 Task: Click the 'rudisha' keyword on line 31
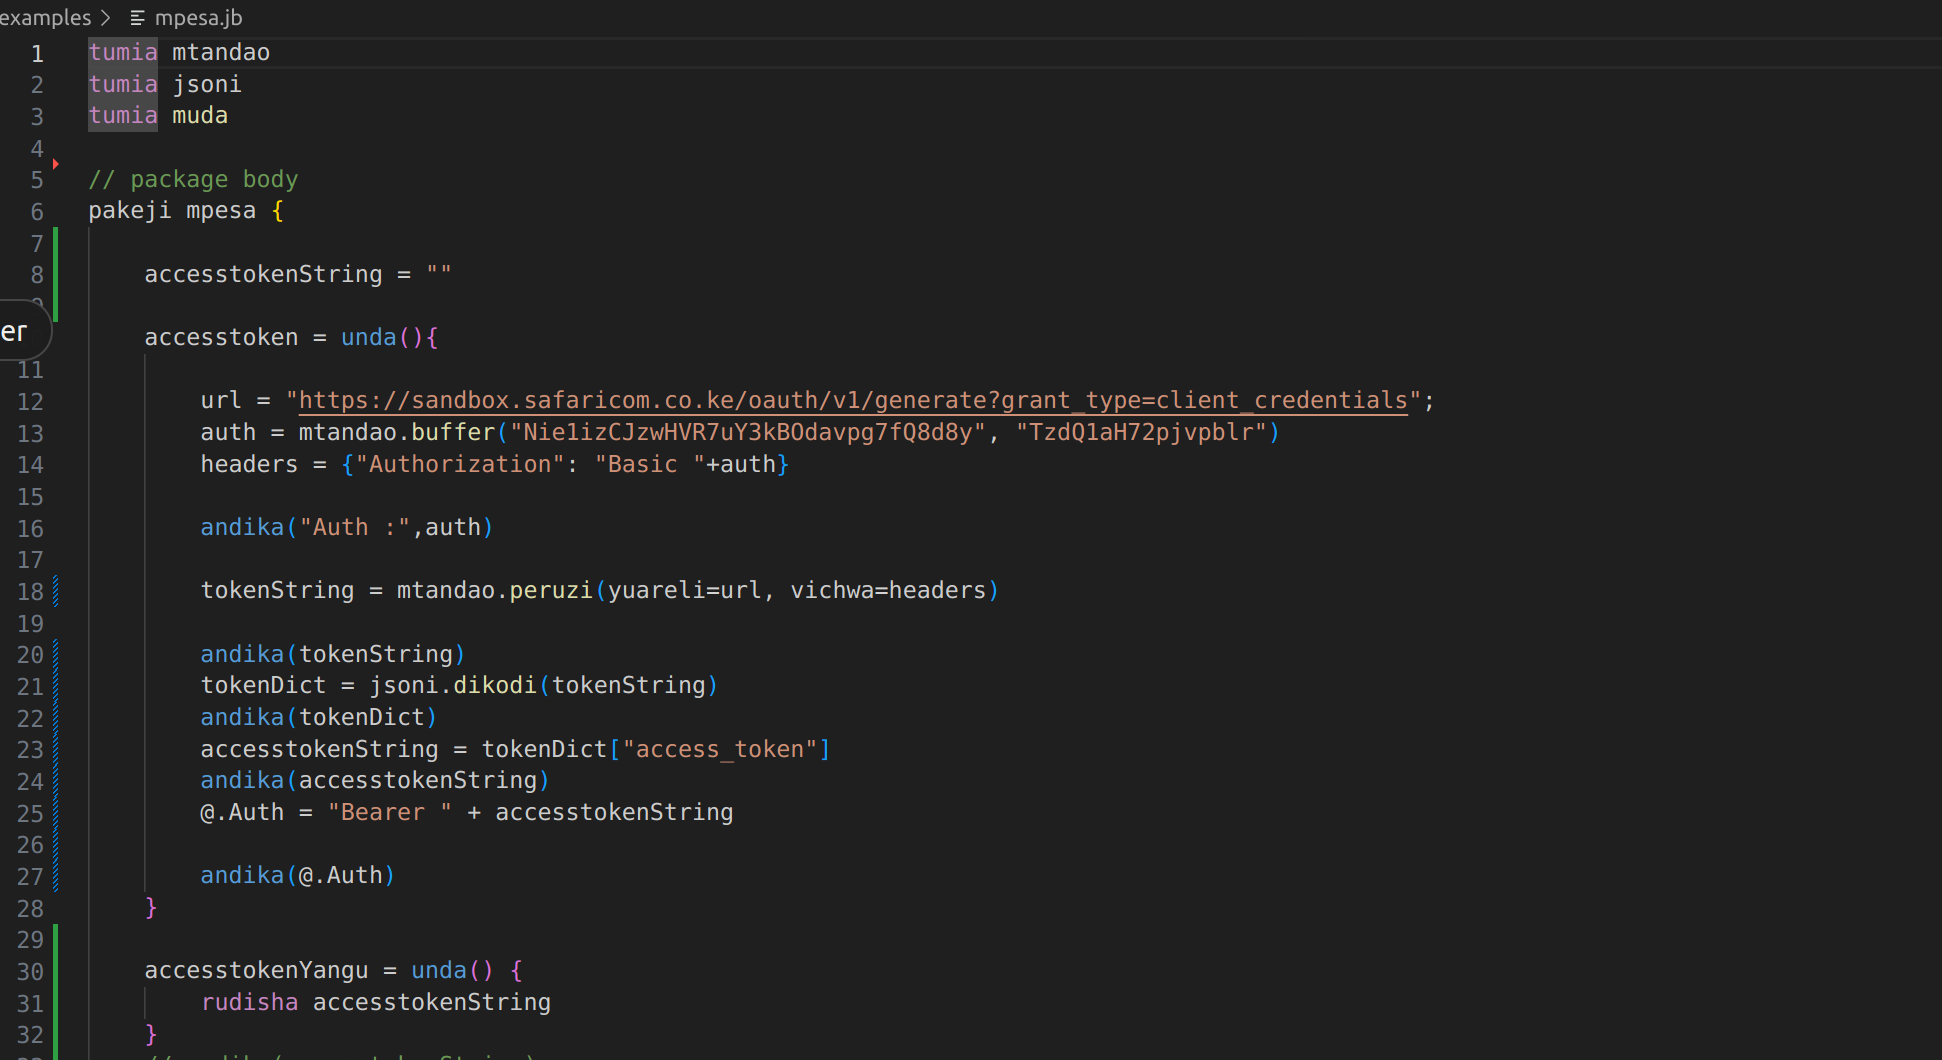coord(249,1002)
